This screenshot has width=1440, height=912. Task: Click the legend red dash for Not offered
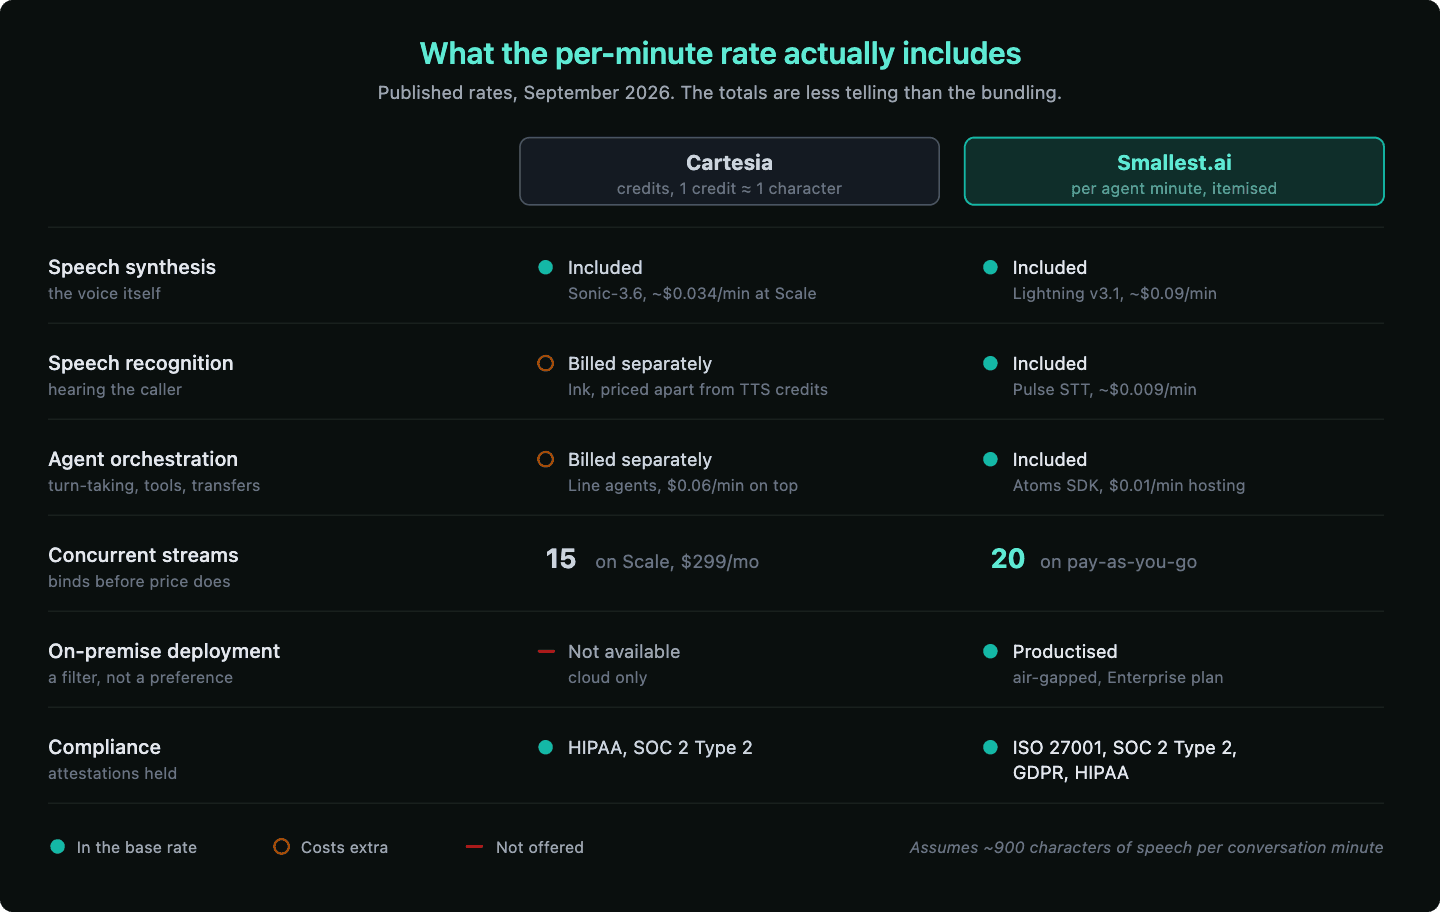475,847
